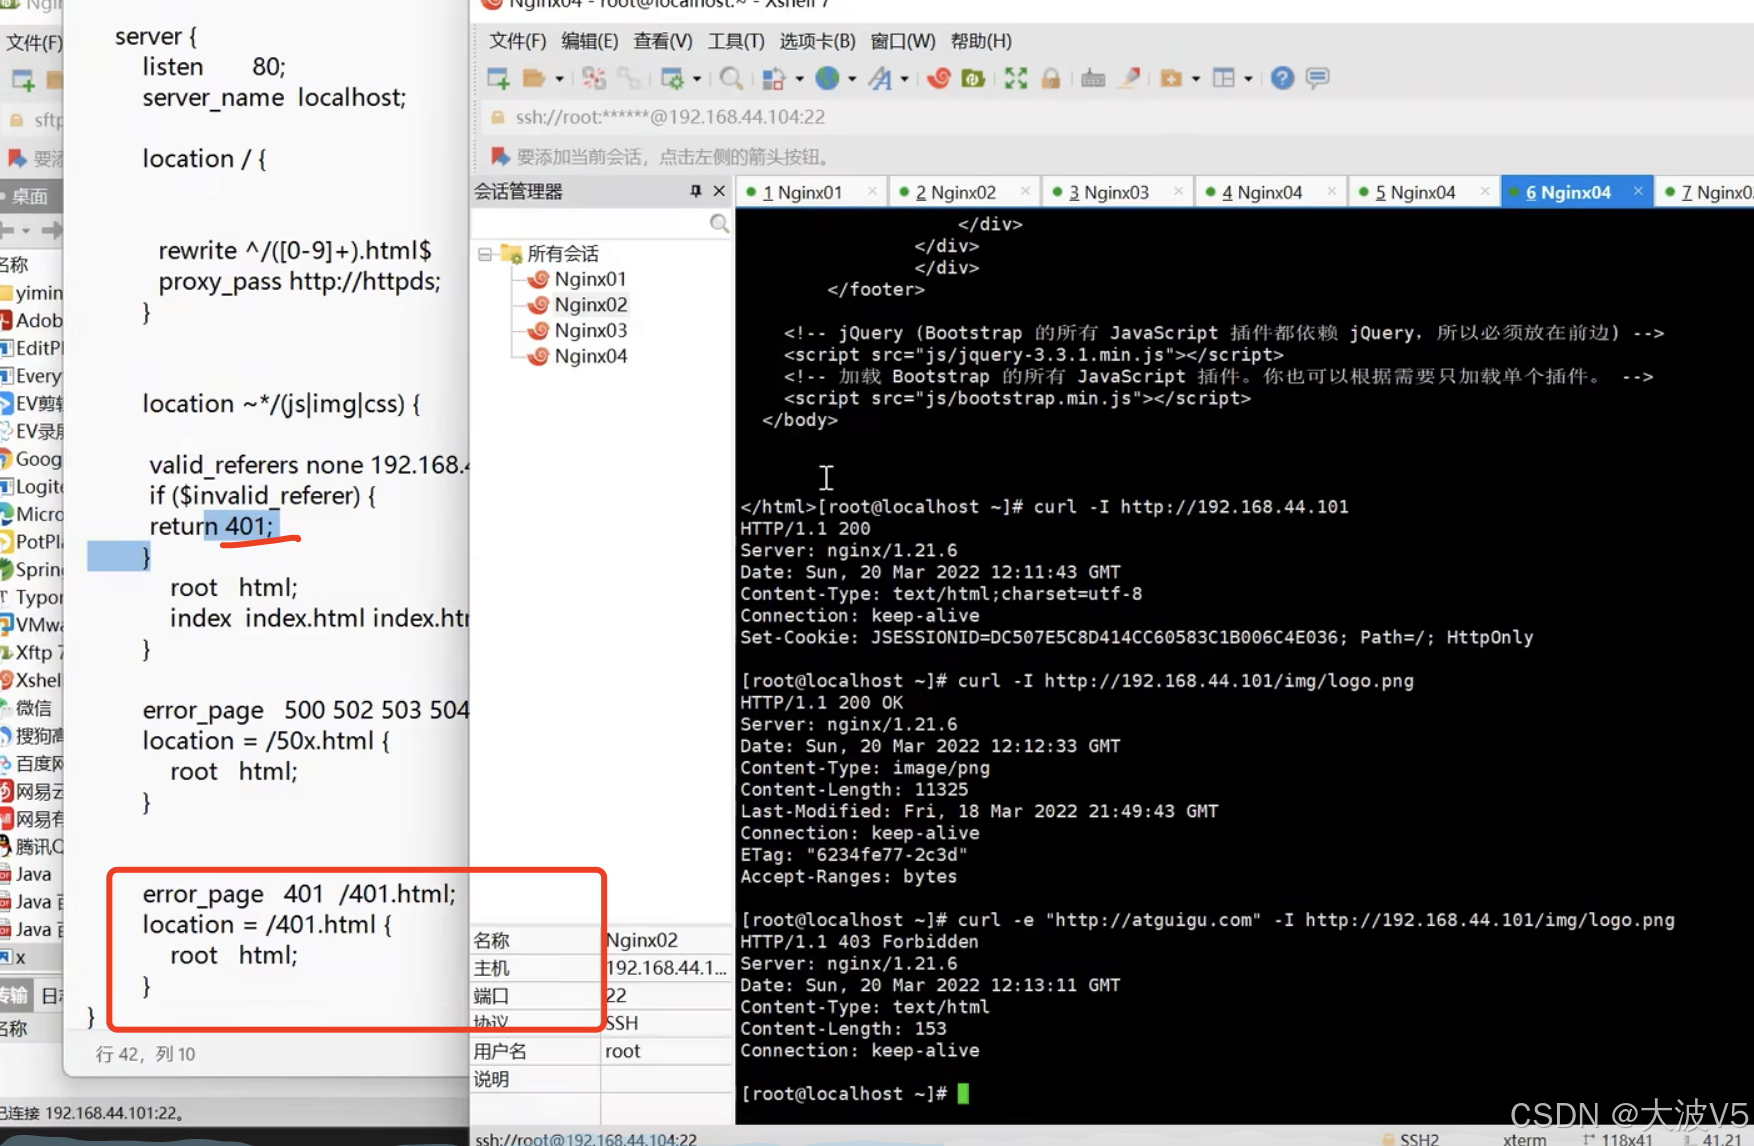Switch to the 4 Nginx04 tab
Image resolution: width=1754 pixels, height=1146 pixels.
[1261, 192]
